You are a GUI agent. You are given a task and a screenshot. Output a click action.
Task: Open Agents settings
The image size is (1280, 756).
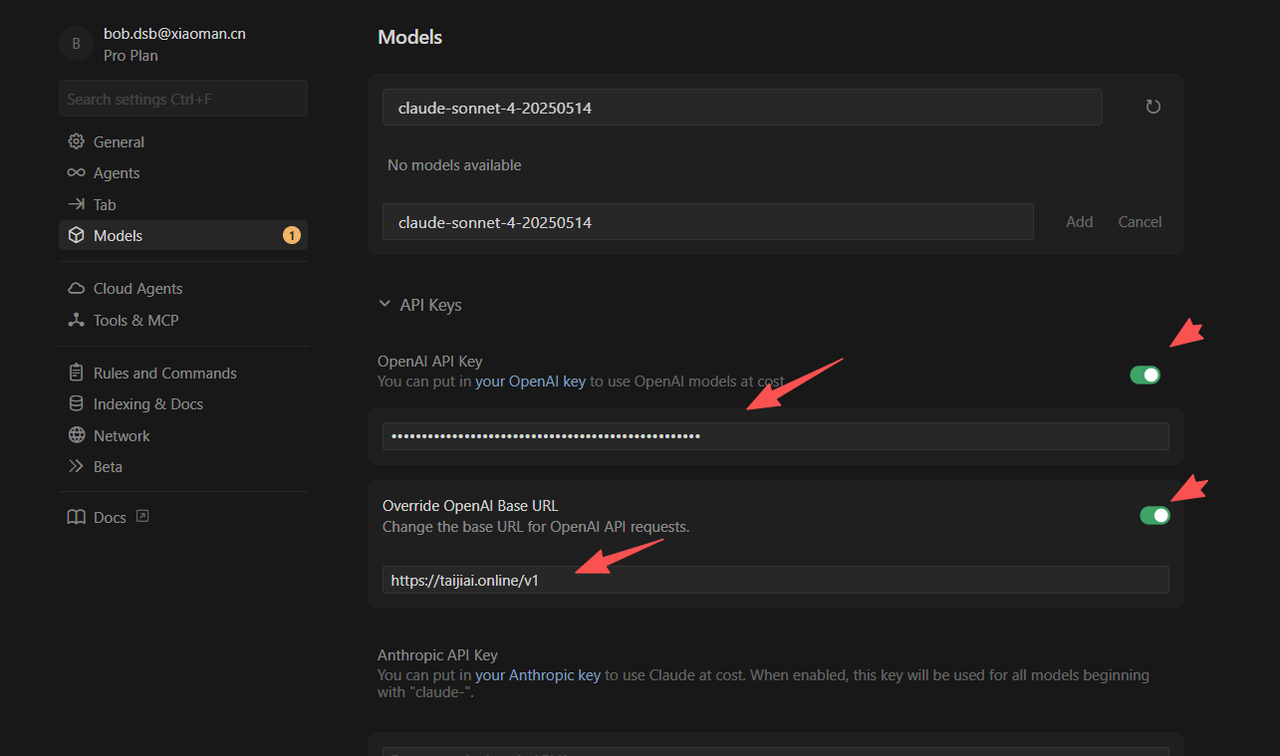pos(183,173)
